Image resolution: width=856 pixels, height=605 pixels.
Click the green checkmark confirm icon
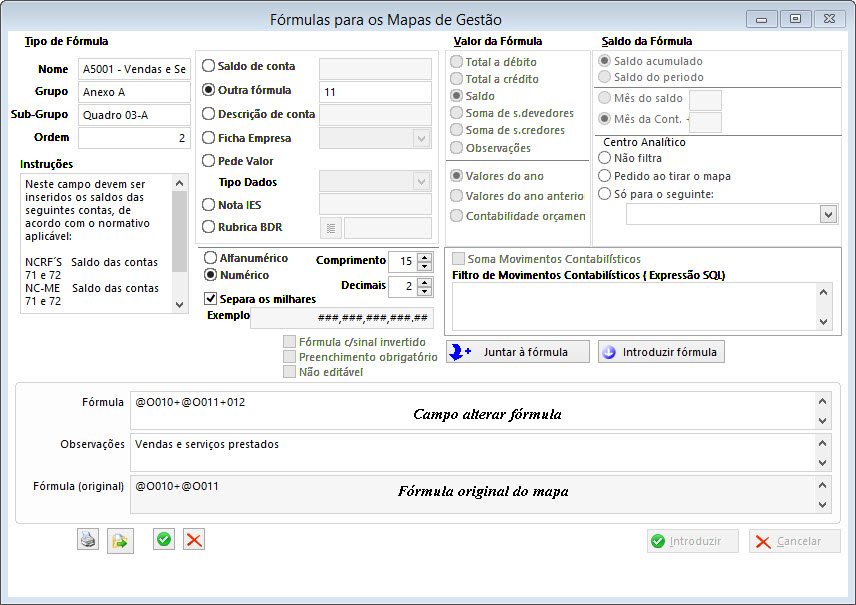(x=164, y=540)
